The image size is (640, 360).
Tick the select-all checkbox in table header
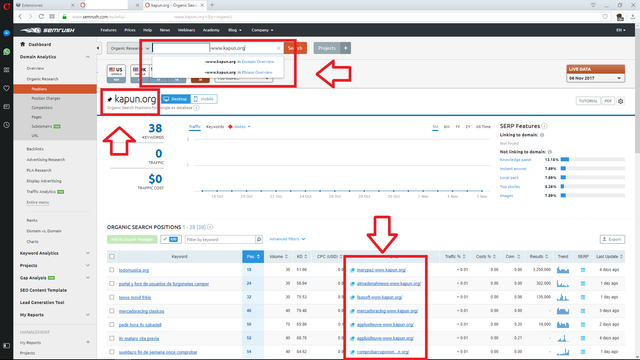111,257
